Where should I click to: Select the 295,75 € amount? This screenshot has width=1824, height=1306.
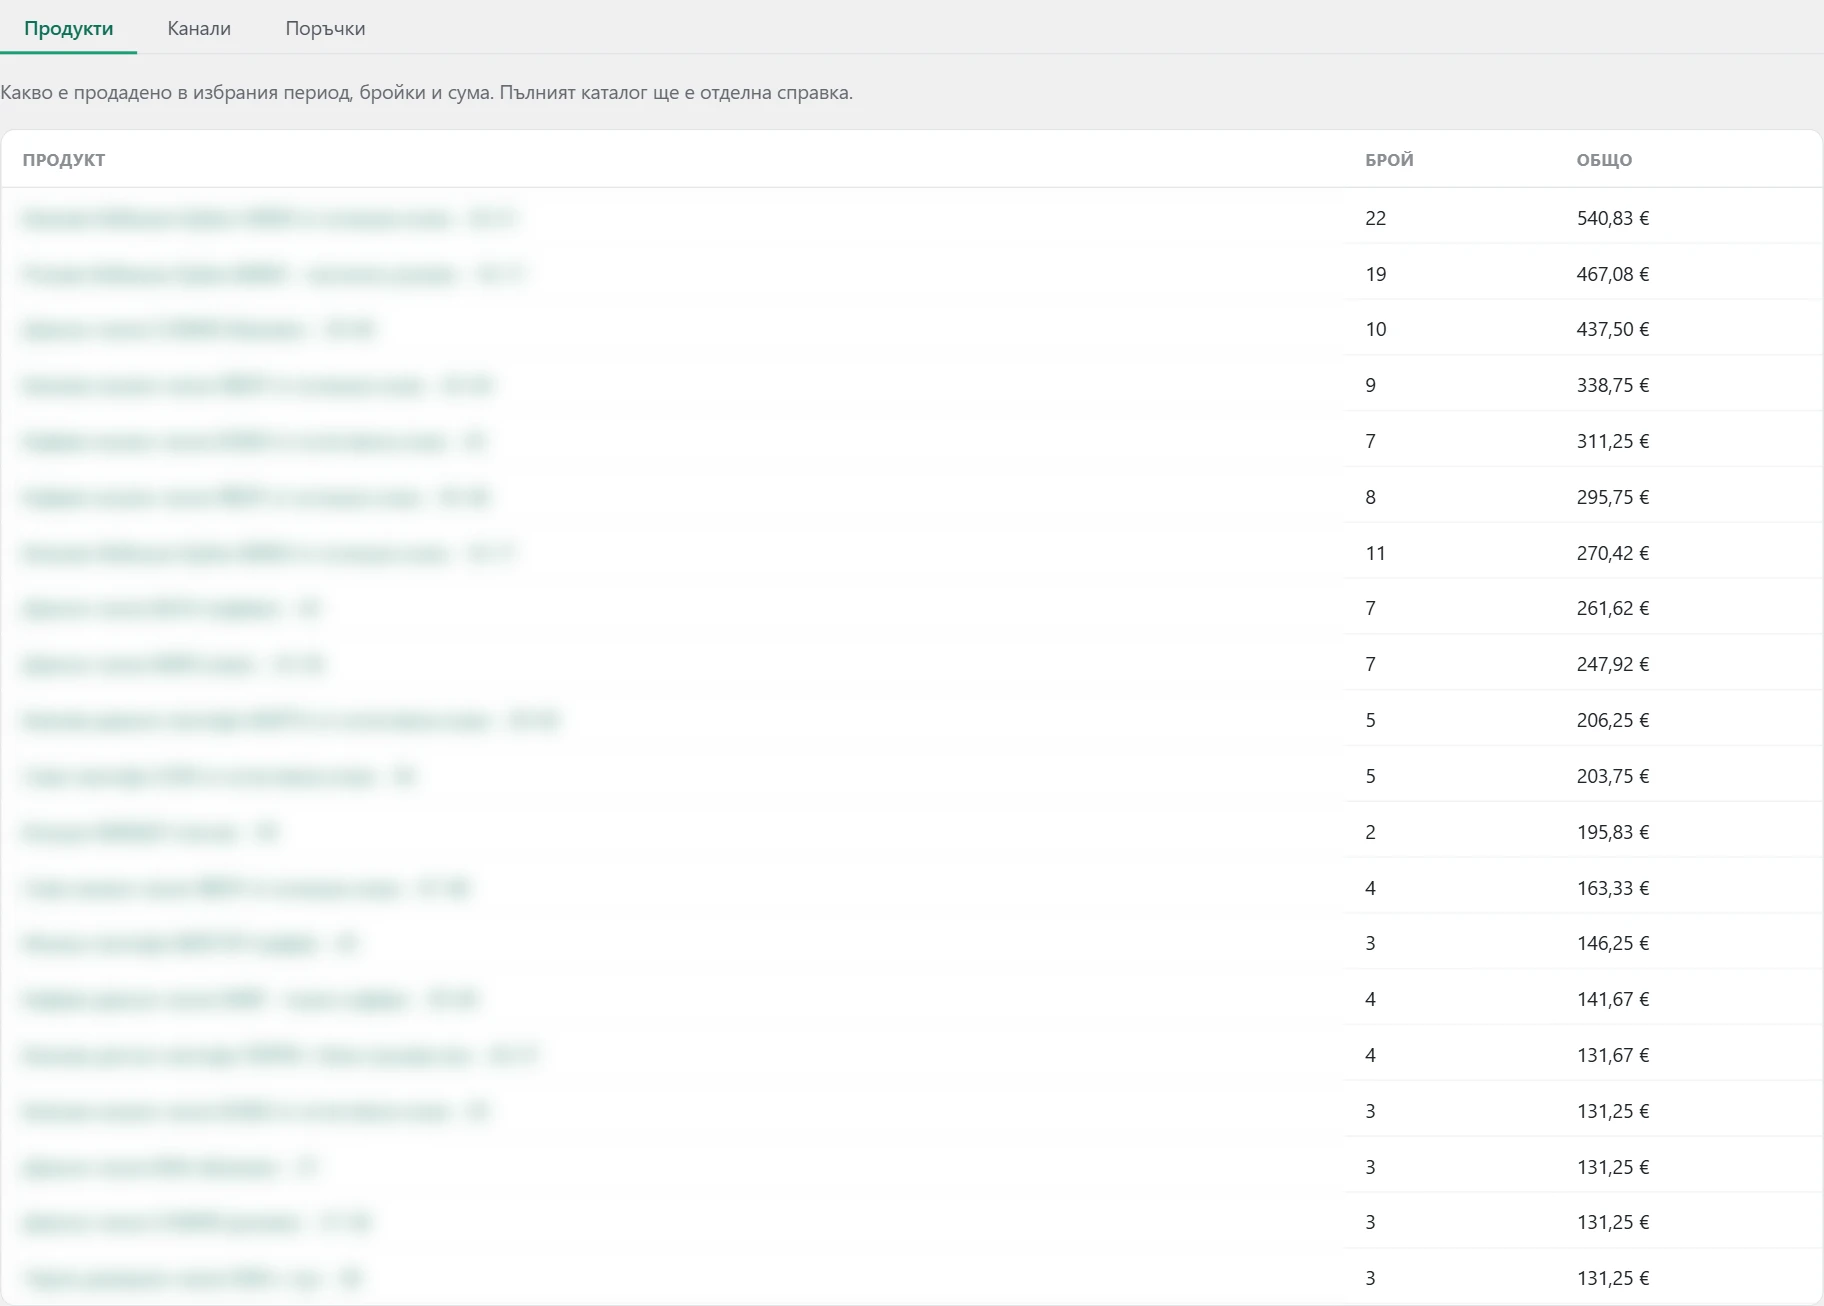pos(1613,497)
